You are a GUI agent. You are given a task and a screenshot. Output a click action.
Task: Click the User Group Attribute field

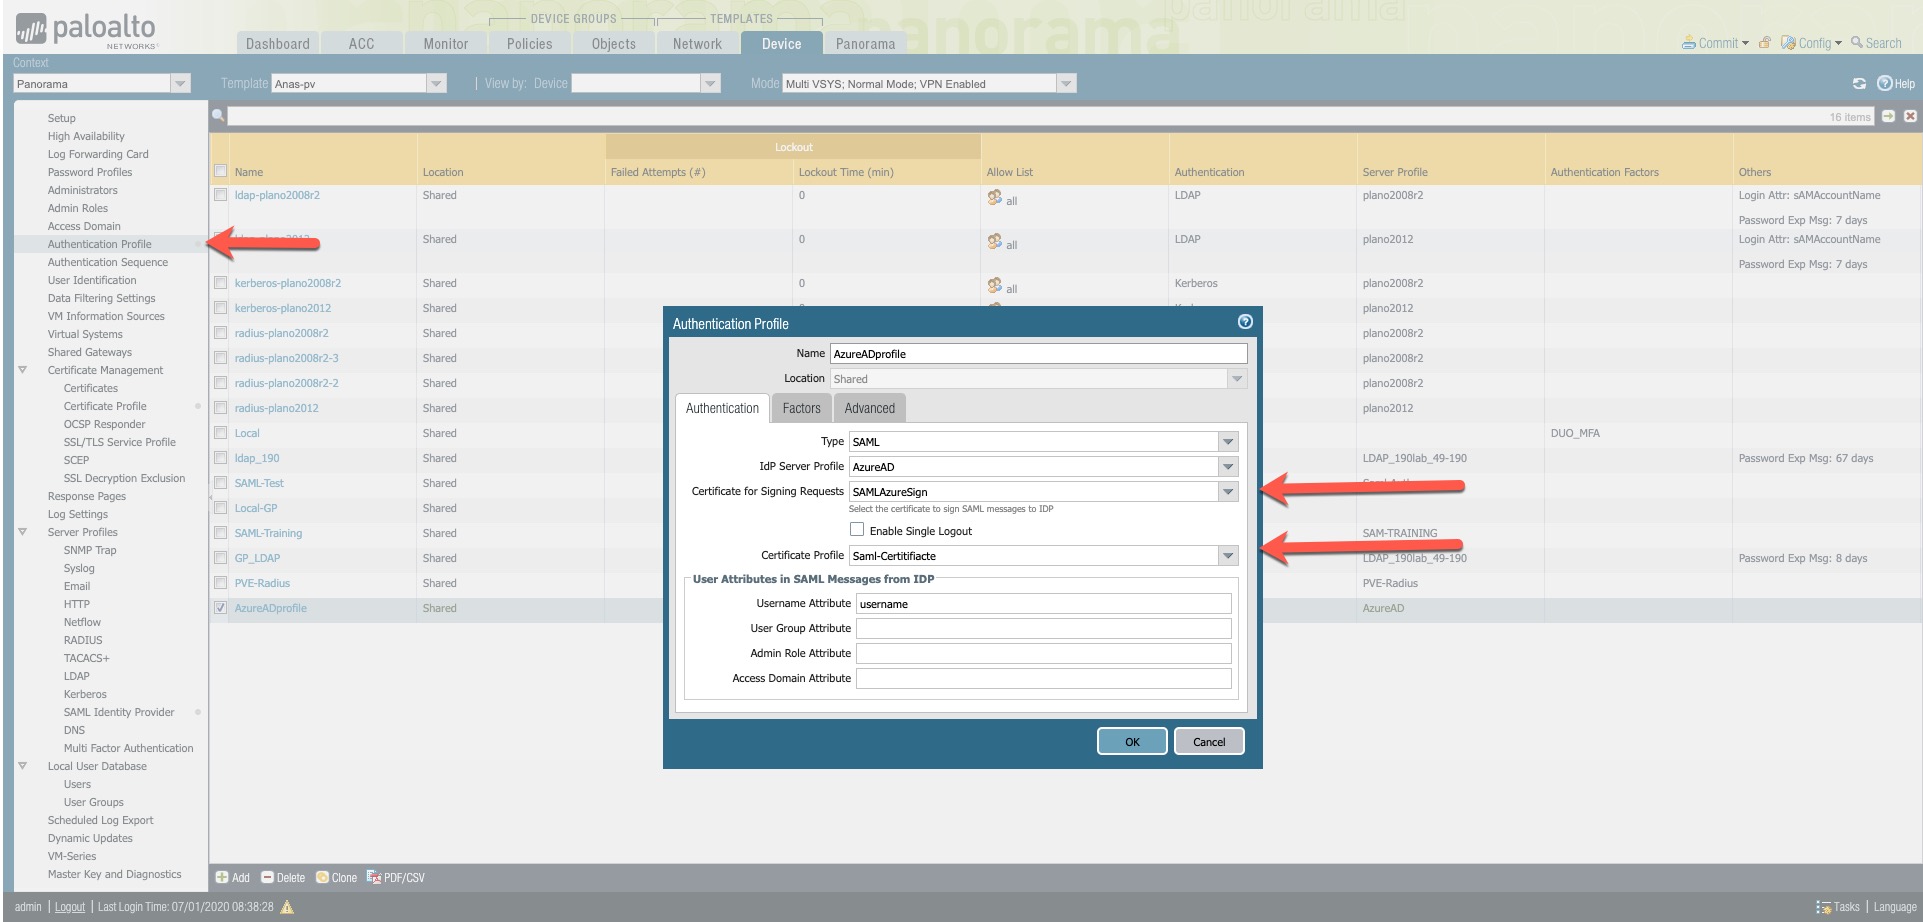[1043, 629]
